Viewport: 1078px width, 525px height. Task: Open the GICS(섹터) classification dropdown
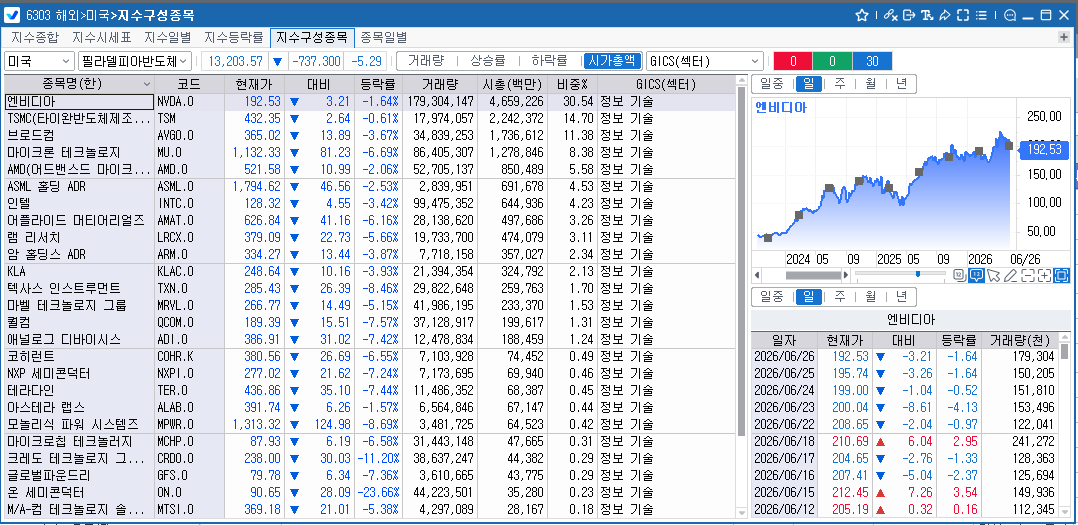(x=705, y=61)
